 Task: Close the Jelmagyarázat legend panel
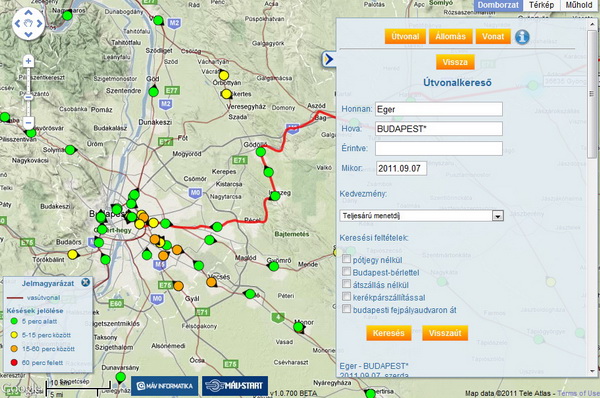pos(85,282)
